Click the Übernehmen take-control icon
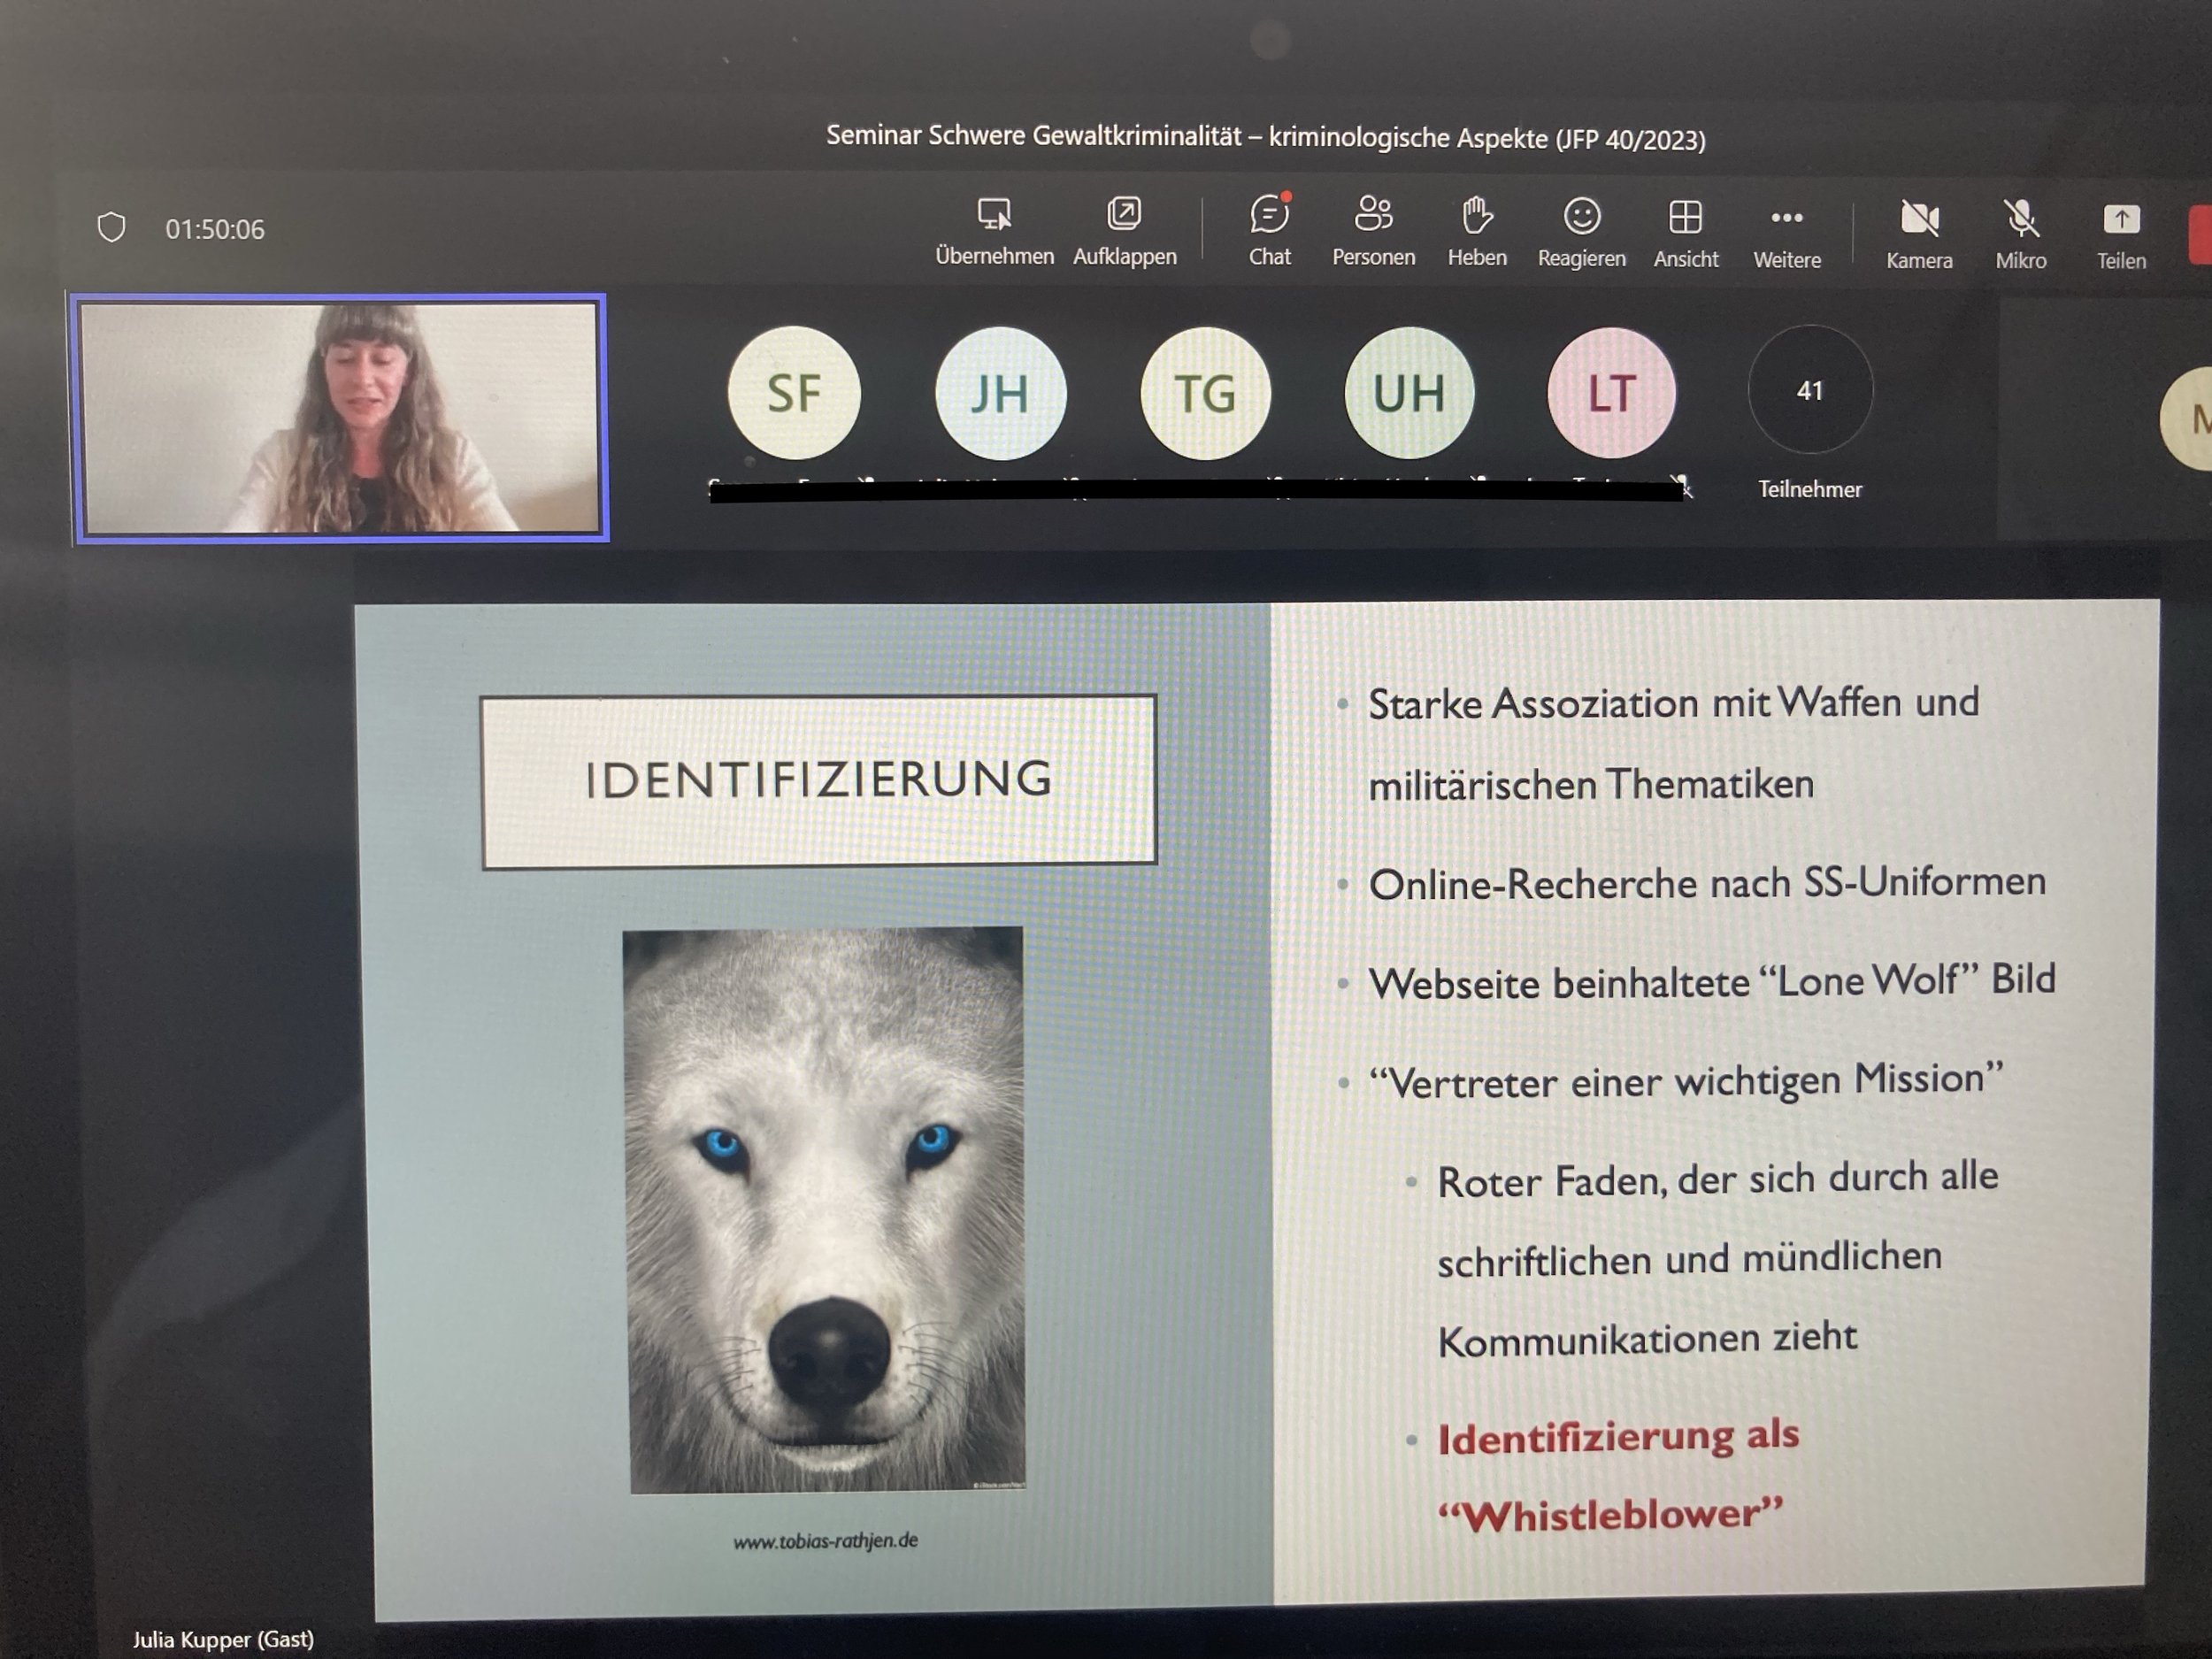The height and width of the screenshot is (1659, 2212). (994, 214)
